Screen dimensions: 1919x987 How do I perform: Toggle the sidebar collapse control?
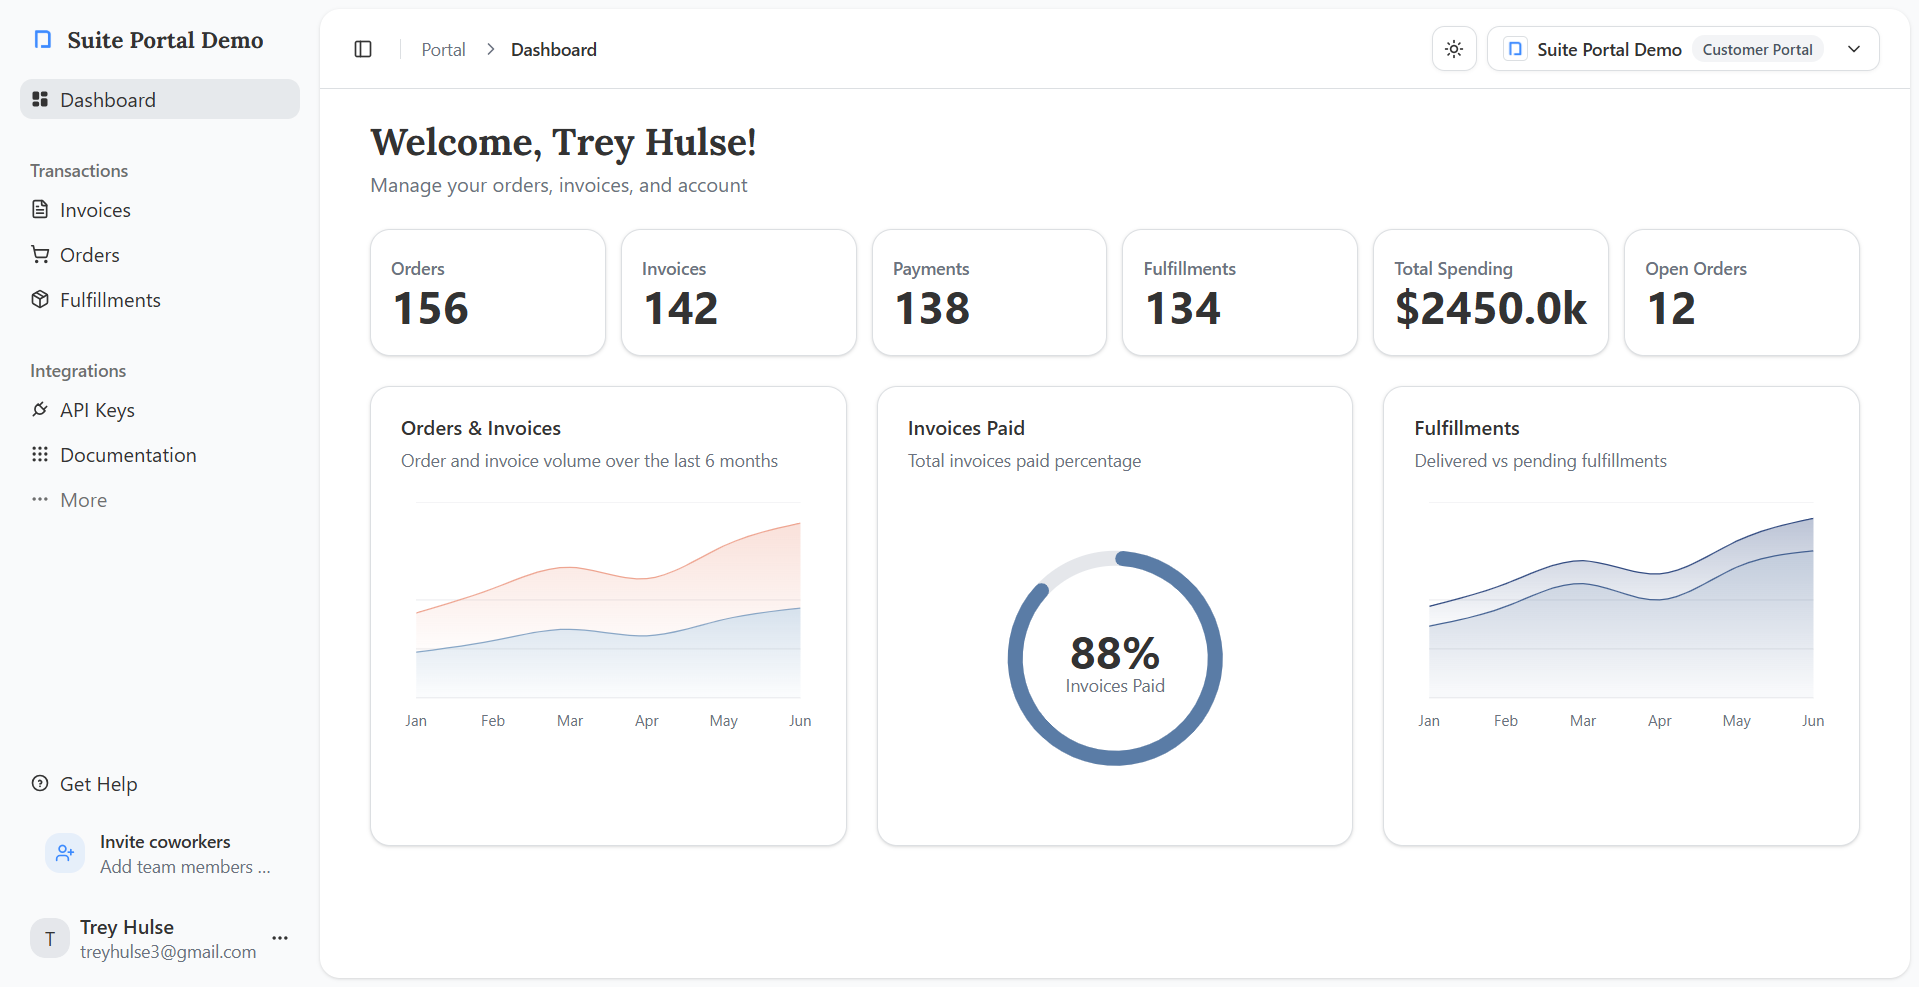click(362, 48)
